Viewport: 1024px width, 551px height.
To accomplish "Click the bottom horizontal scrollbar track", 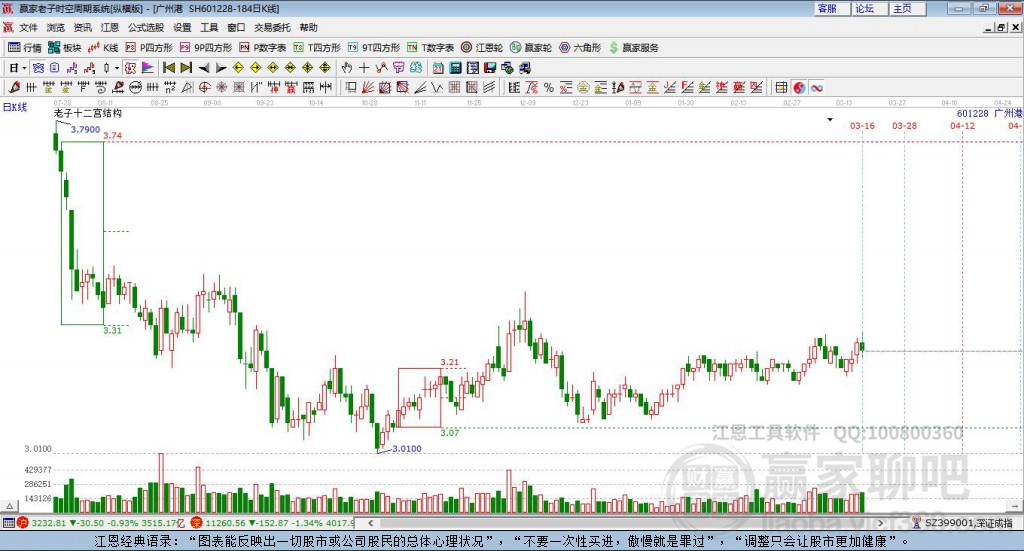I will (x=627, y=523).
